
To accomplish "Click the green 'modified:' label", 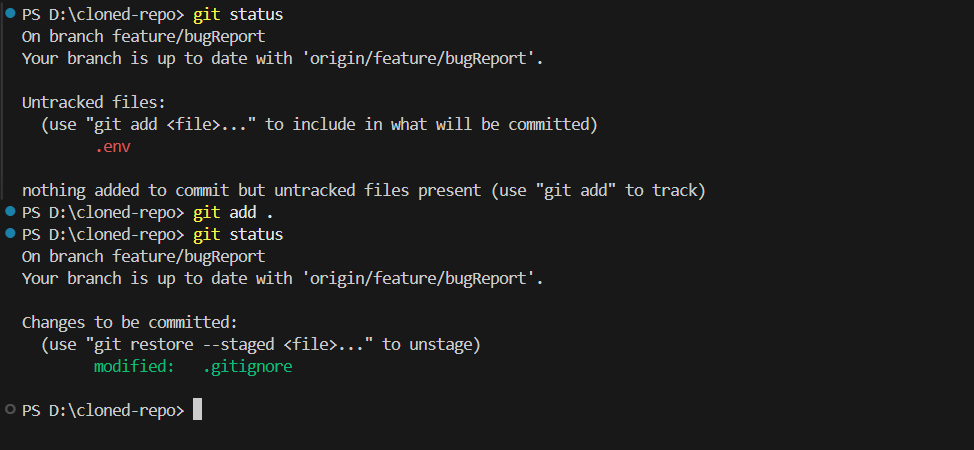I will (134, 366).
